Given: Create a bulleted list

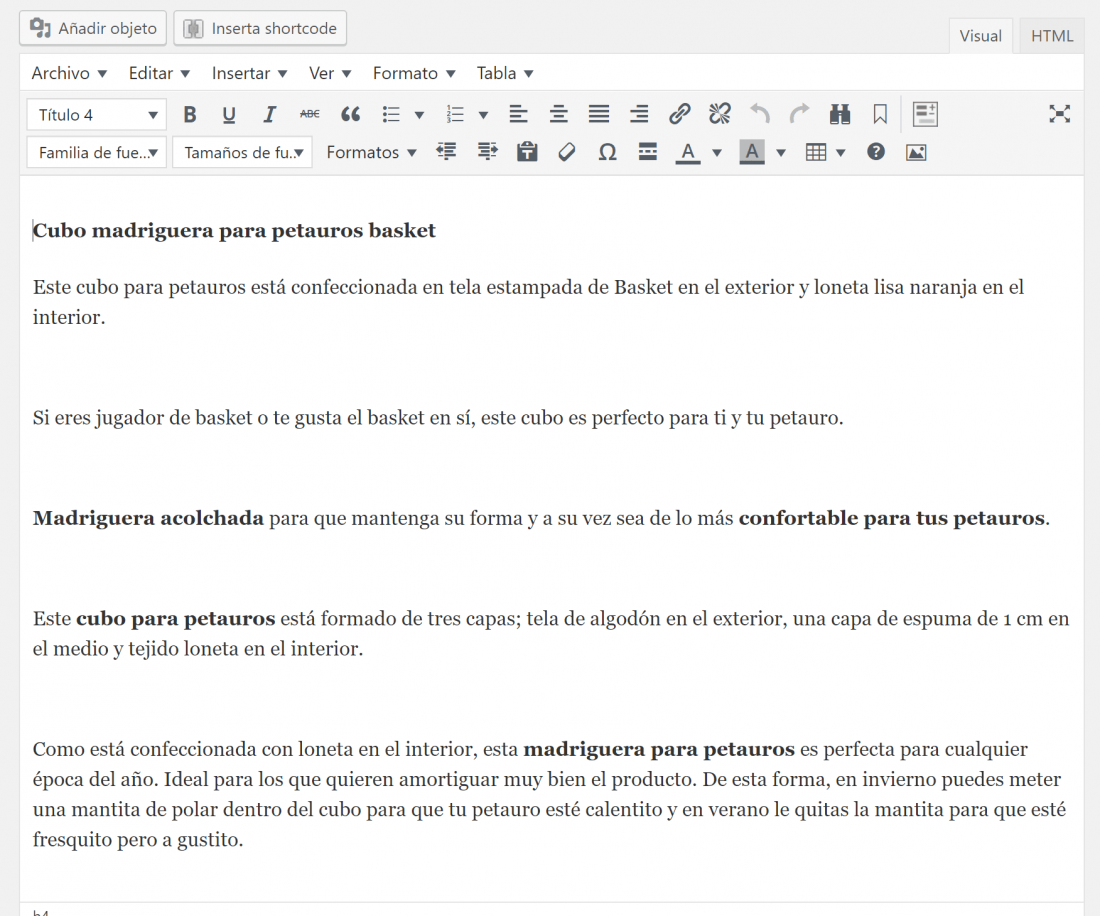Looking at the screenshot, I should pos(391,114).
